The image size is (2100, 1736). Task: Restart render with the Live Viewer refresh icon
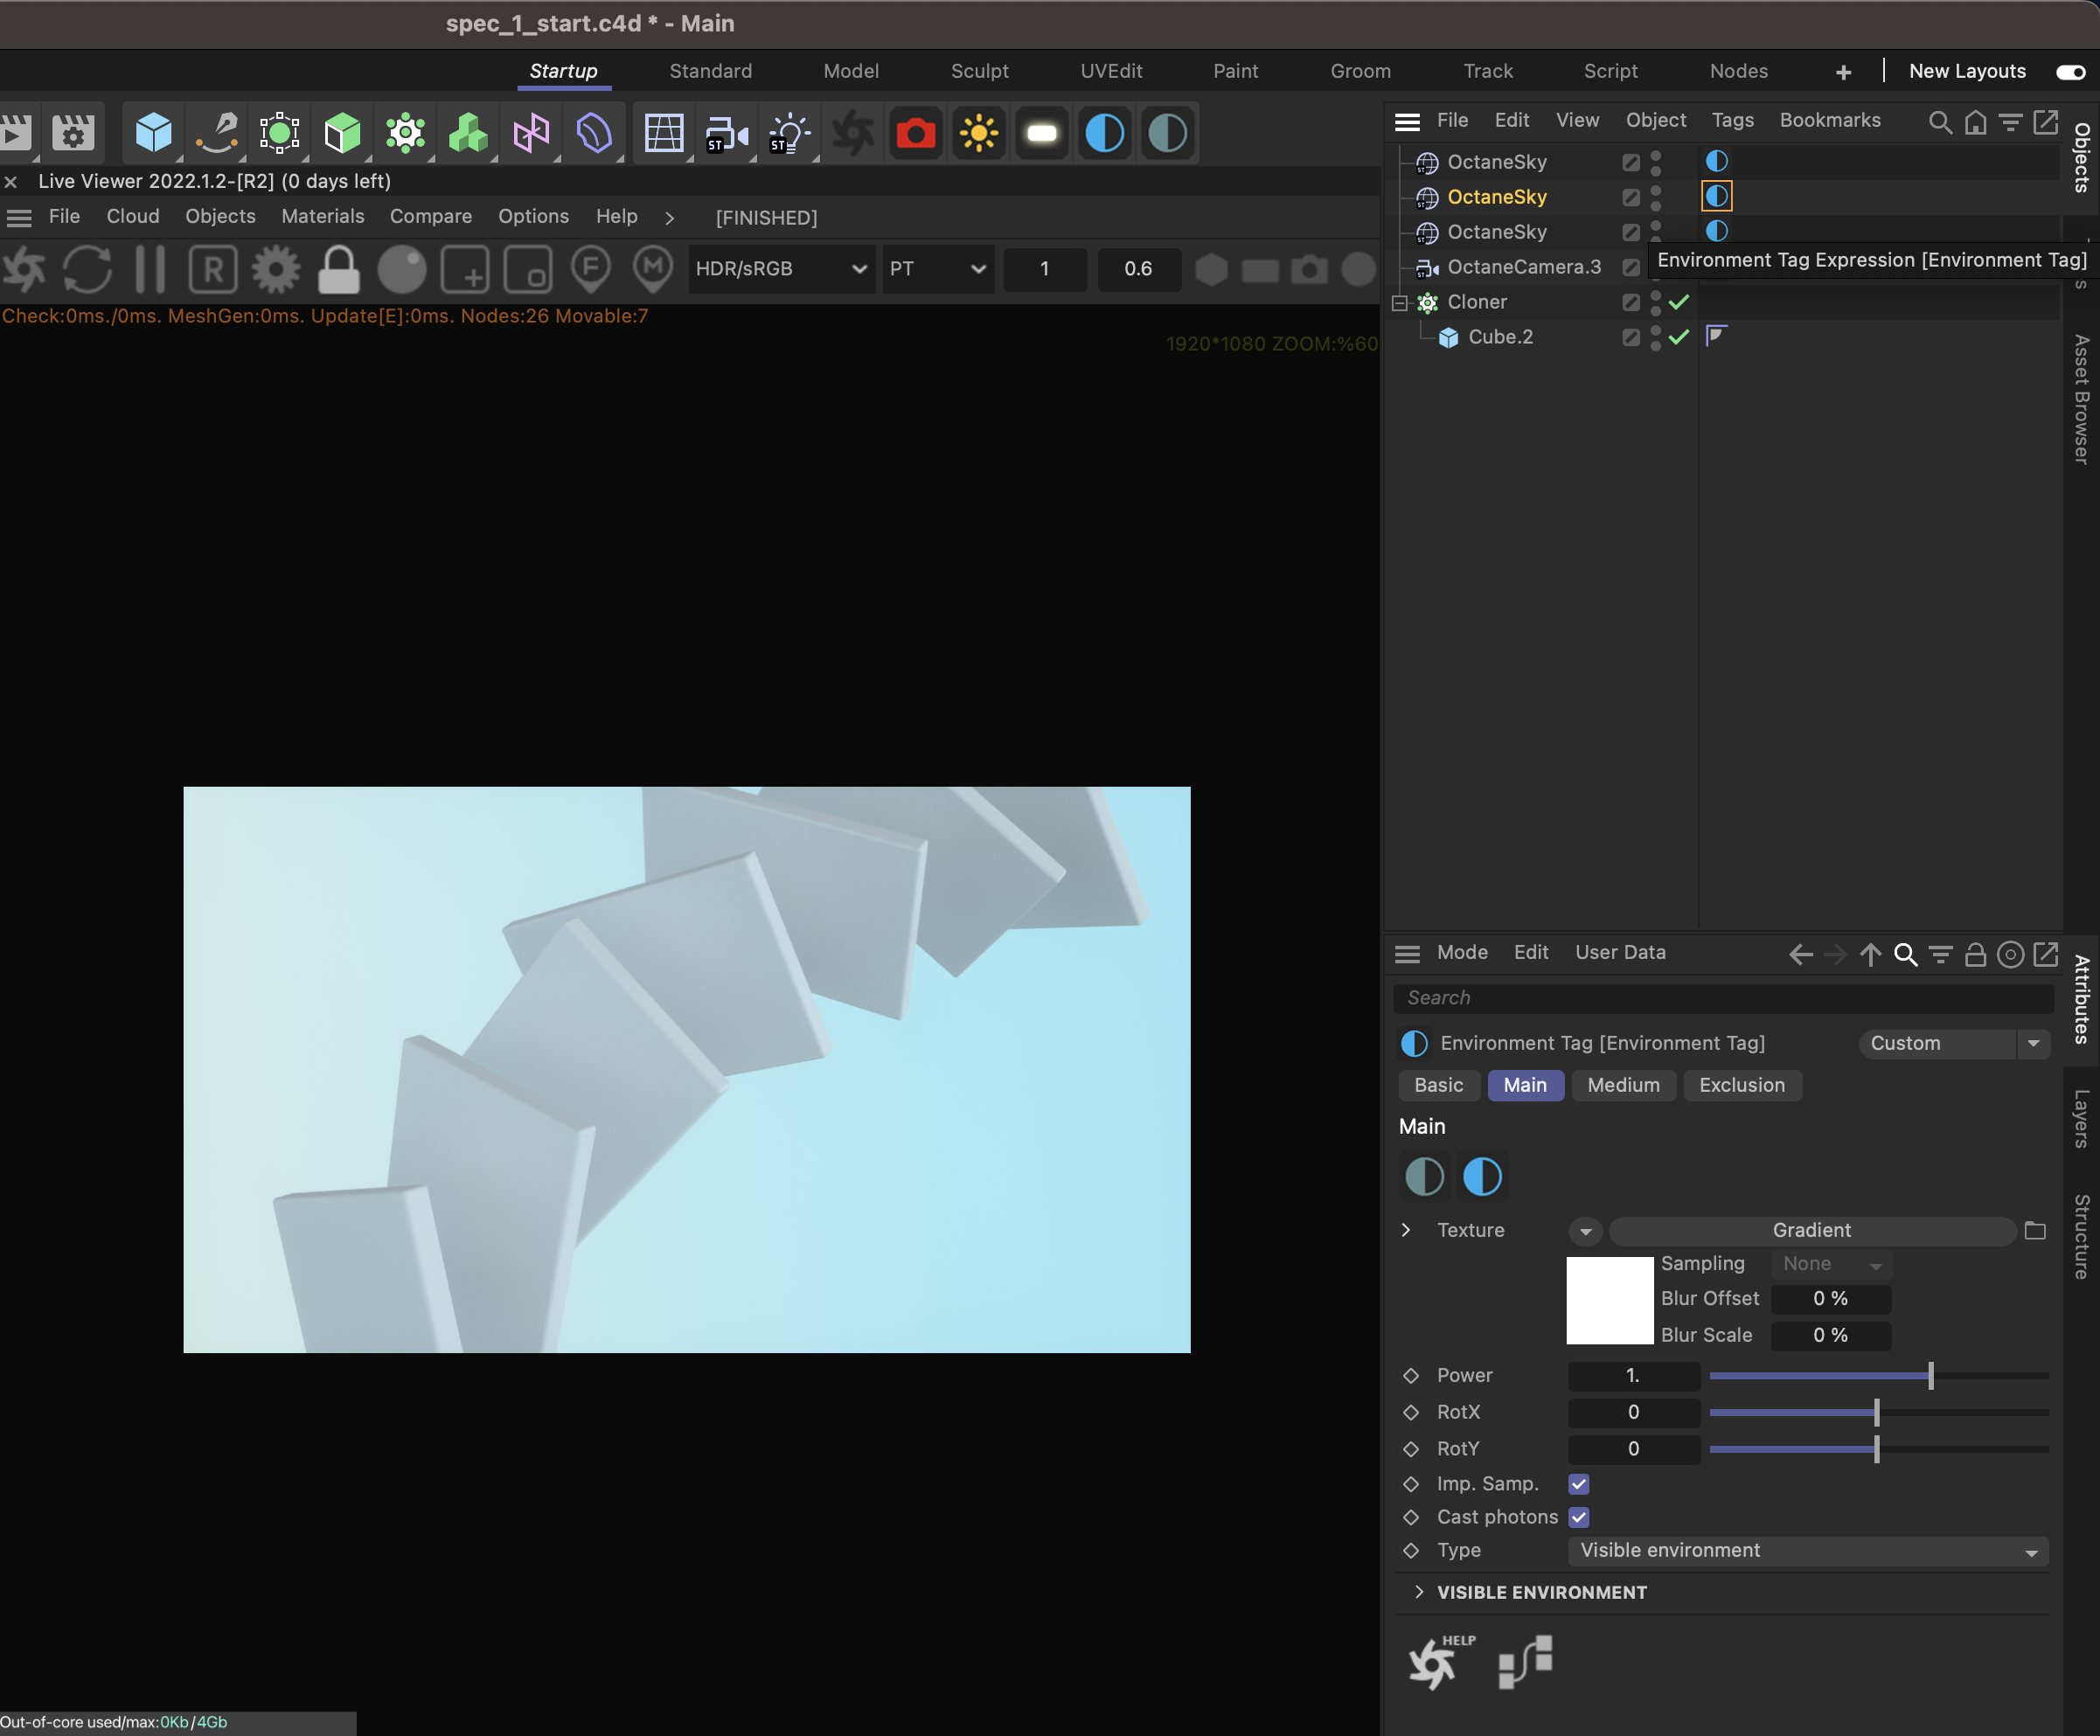(x=87, y=269)
